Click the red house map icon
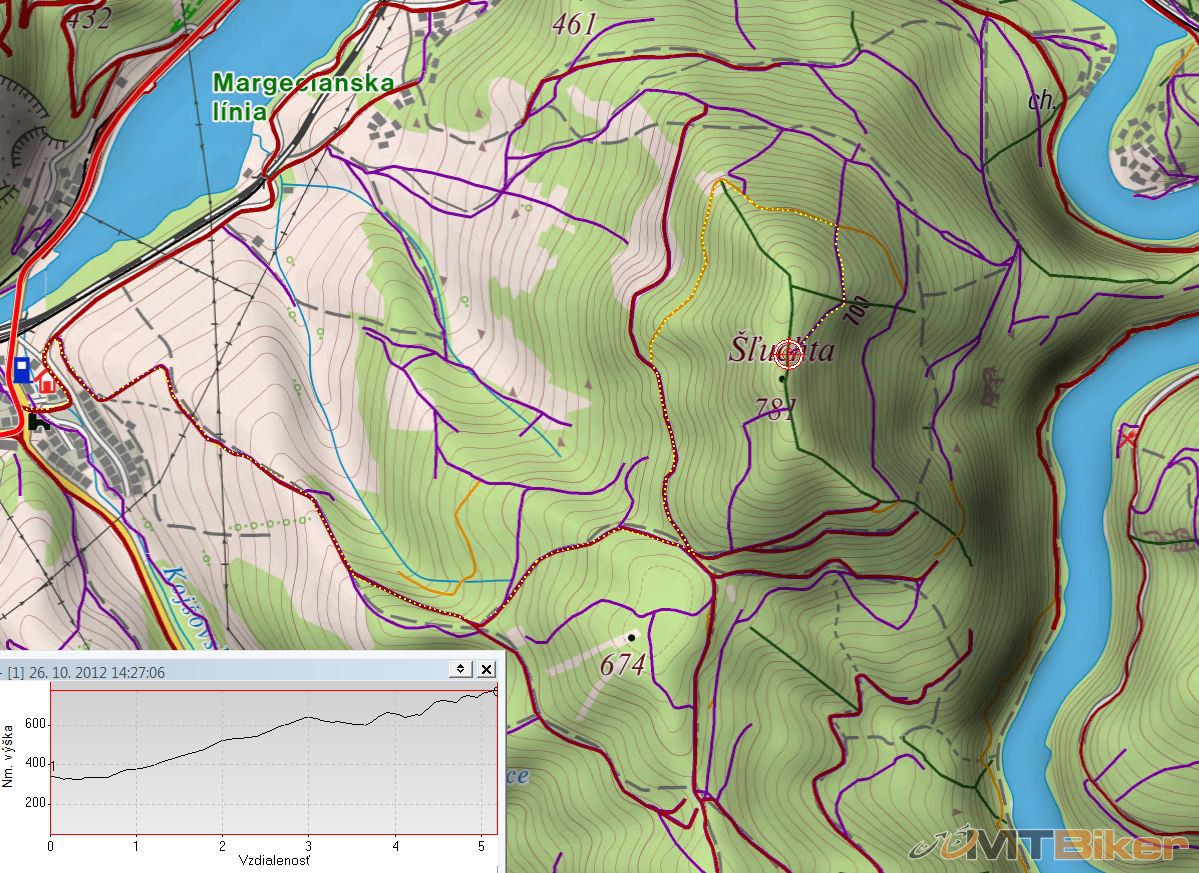 (x=45, y=384)
